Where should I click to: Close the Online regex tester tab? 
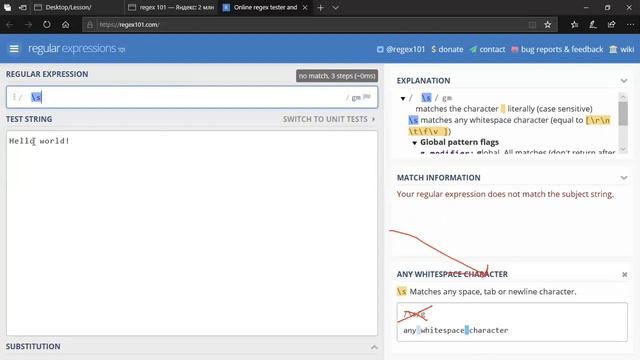click(x=305, y=7)
